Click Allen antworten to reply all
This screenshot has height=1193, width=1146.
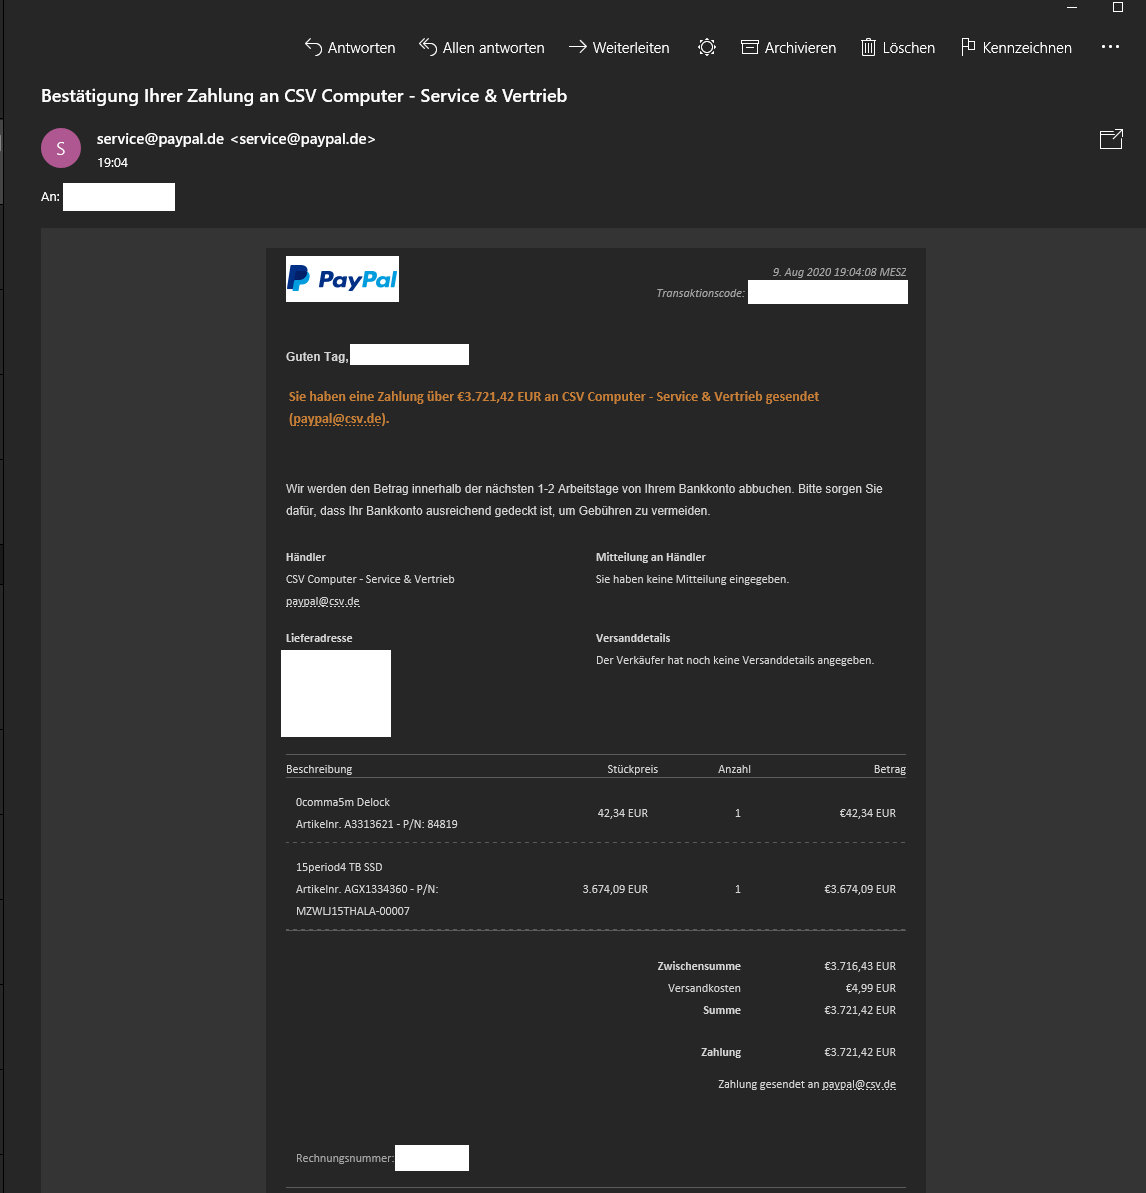[482, 47]
